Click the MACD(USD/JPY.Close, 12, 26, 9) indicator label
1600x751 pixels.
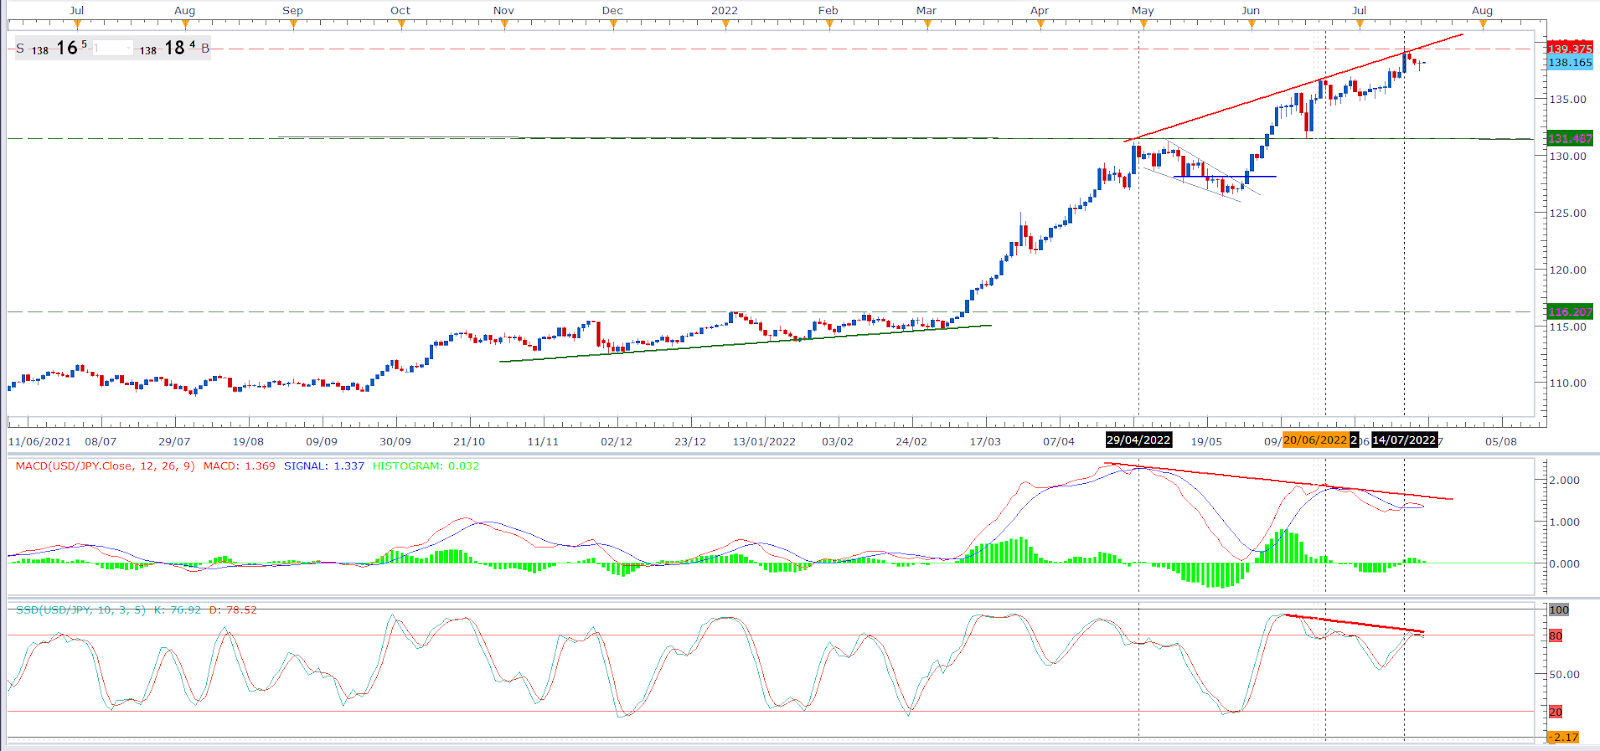pyautogui.click(x=105, y=466)
